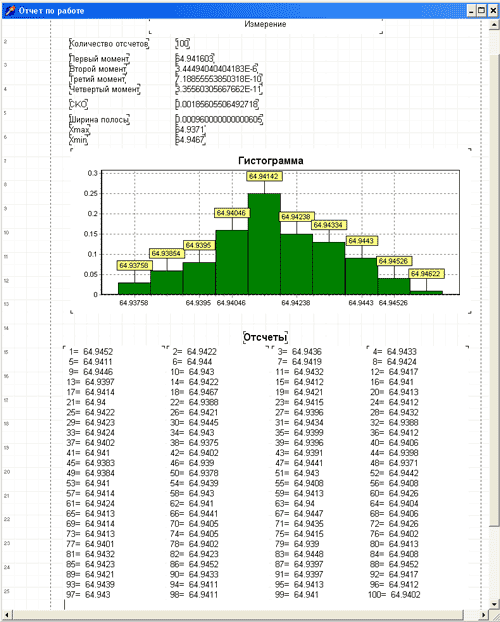
Task: Select the value 7.18855553850318E-10
Action: point(219,79)
